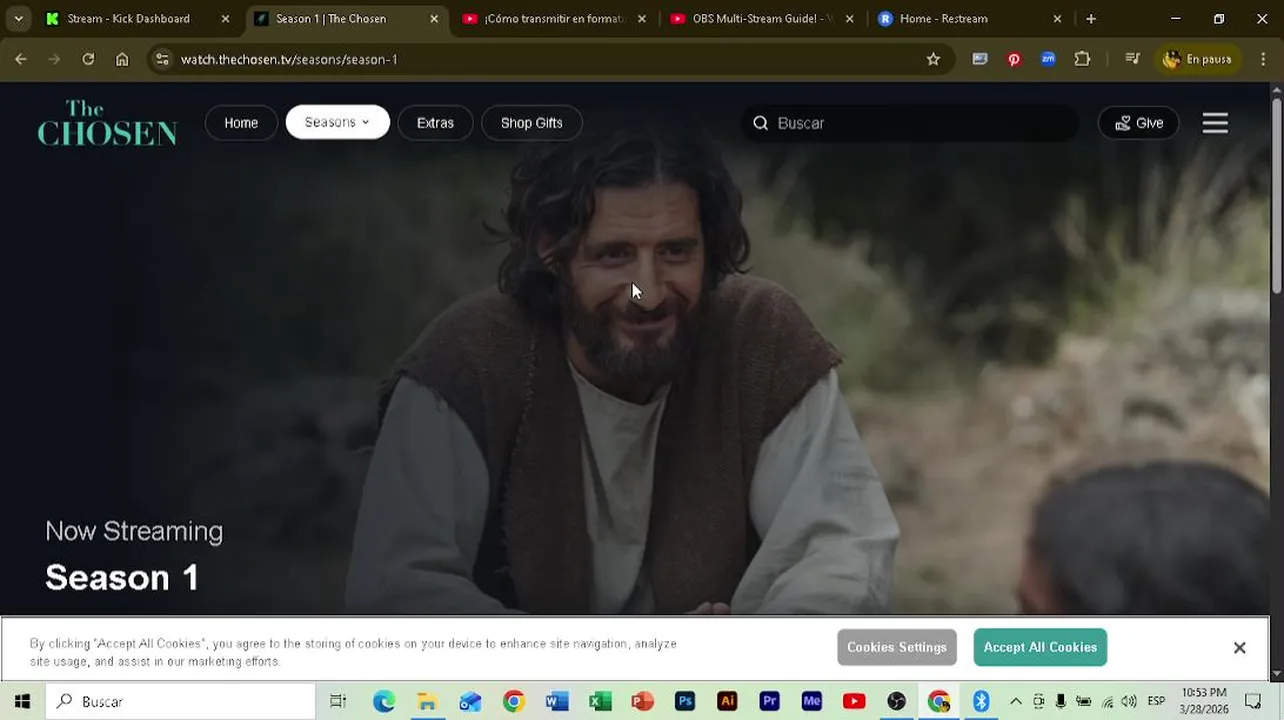Click the The Chosen logo

point(107,123)
